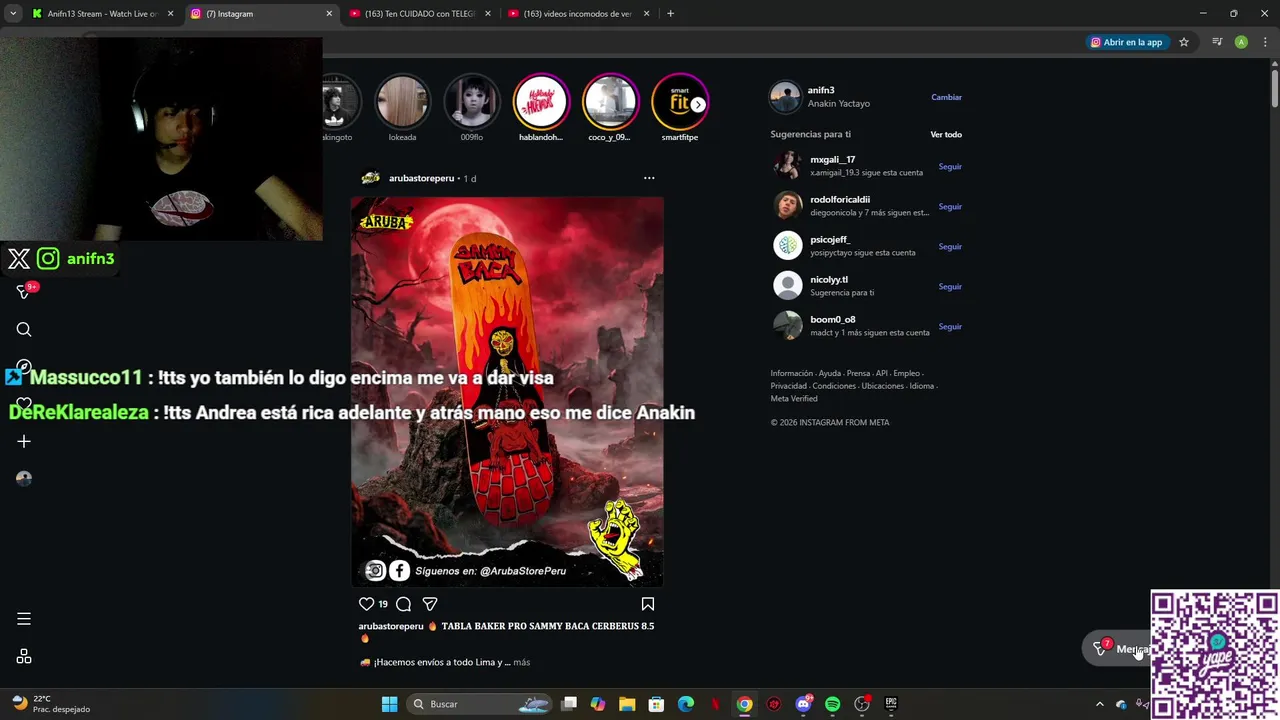Follow psicojeff_

pyautogui.click(x=950, y=247)
